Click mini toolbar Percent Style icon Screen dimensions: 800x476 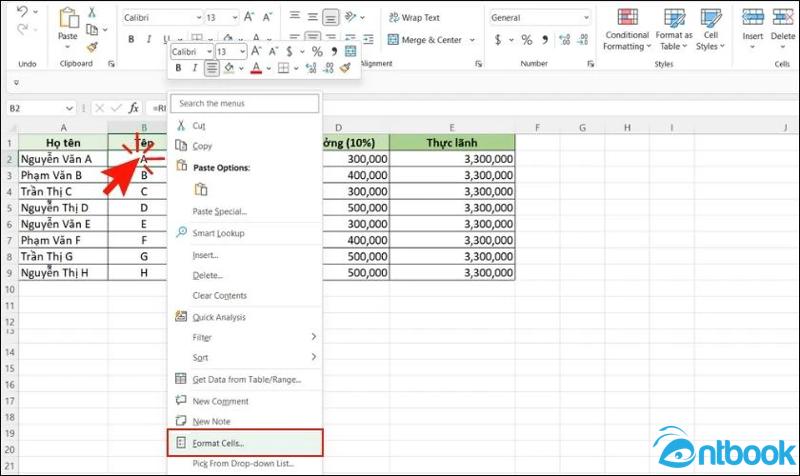pos(317,51)
